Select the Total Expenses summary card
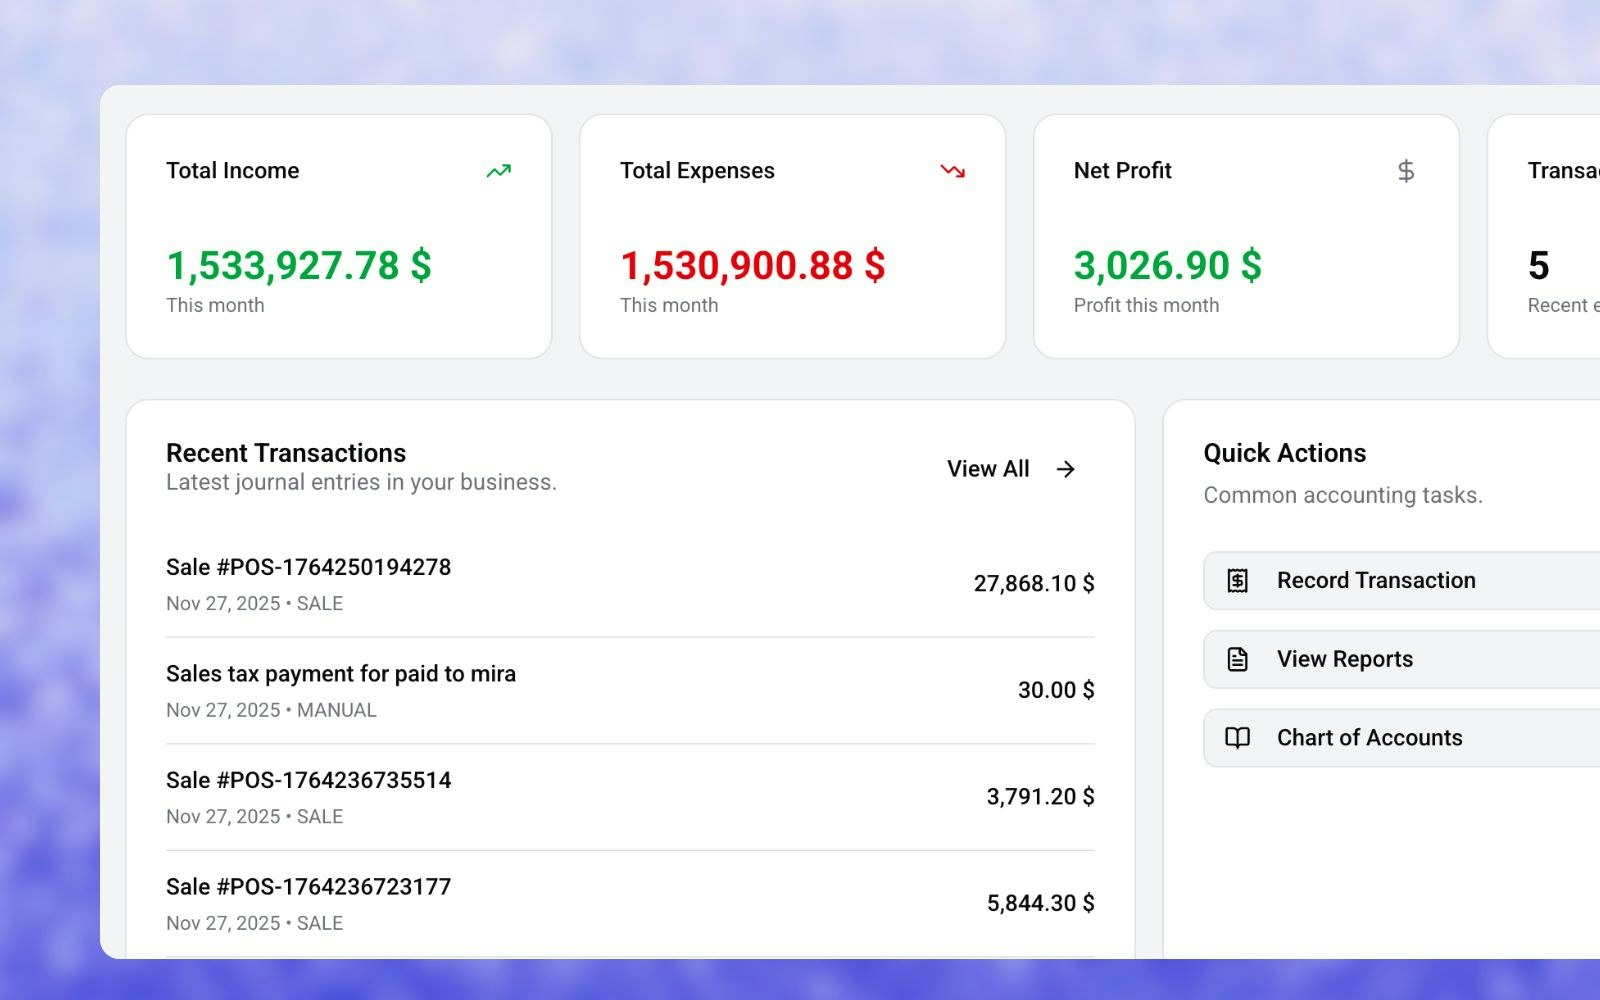 792,236
